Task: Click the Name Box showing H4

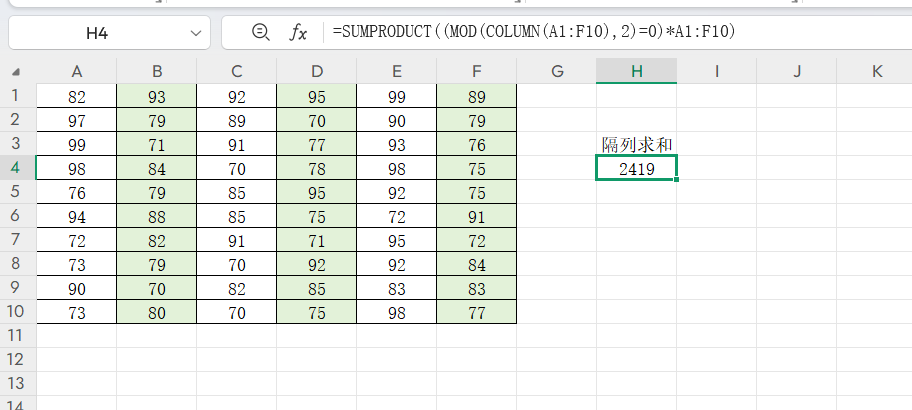Action: pyautogui.click(x=97, y=33)
